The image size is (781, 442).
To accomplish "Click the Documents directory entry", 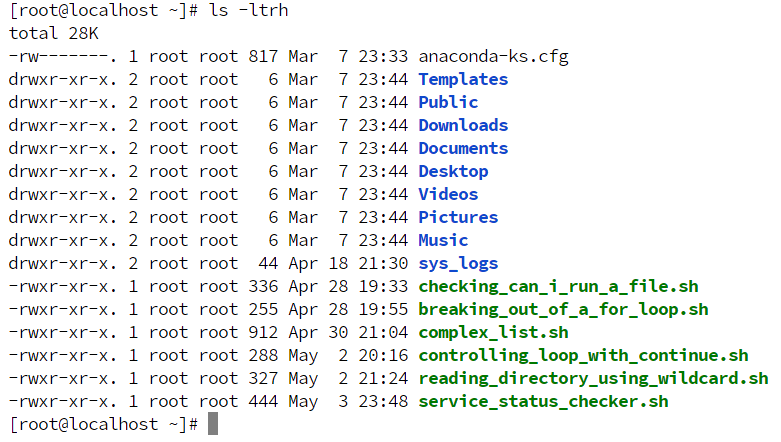I will [463, 148].
